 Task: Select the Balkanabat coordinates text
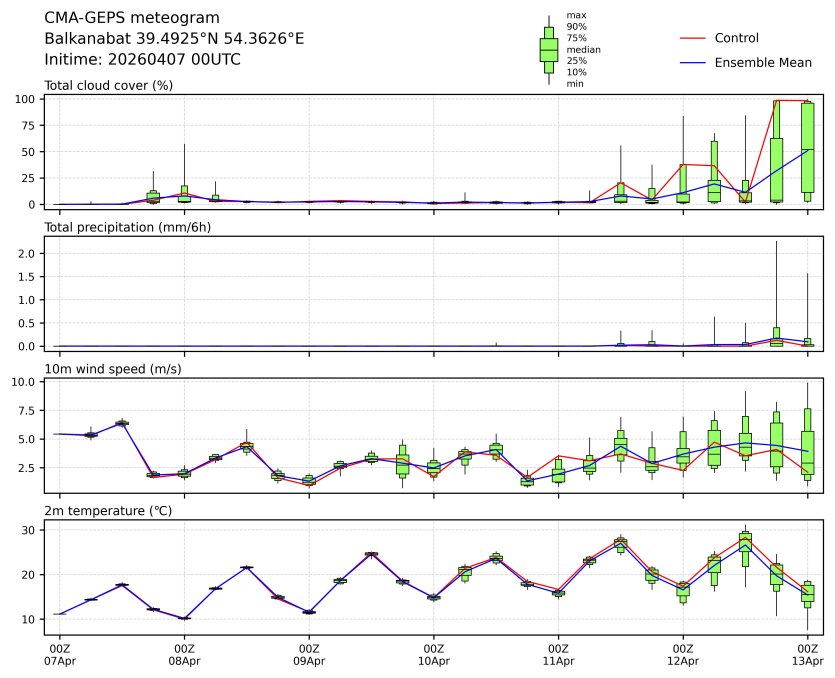[175, 39]
